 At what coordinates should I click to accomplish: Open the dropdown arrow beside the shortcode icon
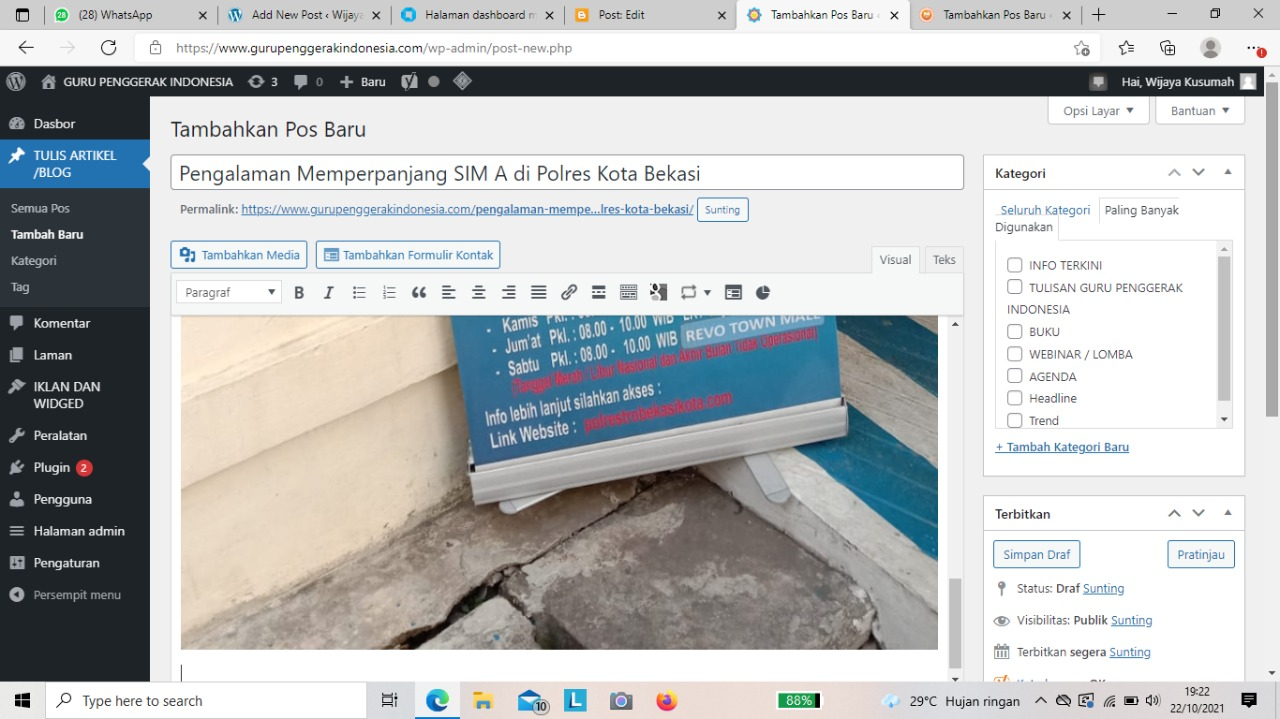(x=707, y=293)
